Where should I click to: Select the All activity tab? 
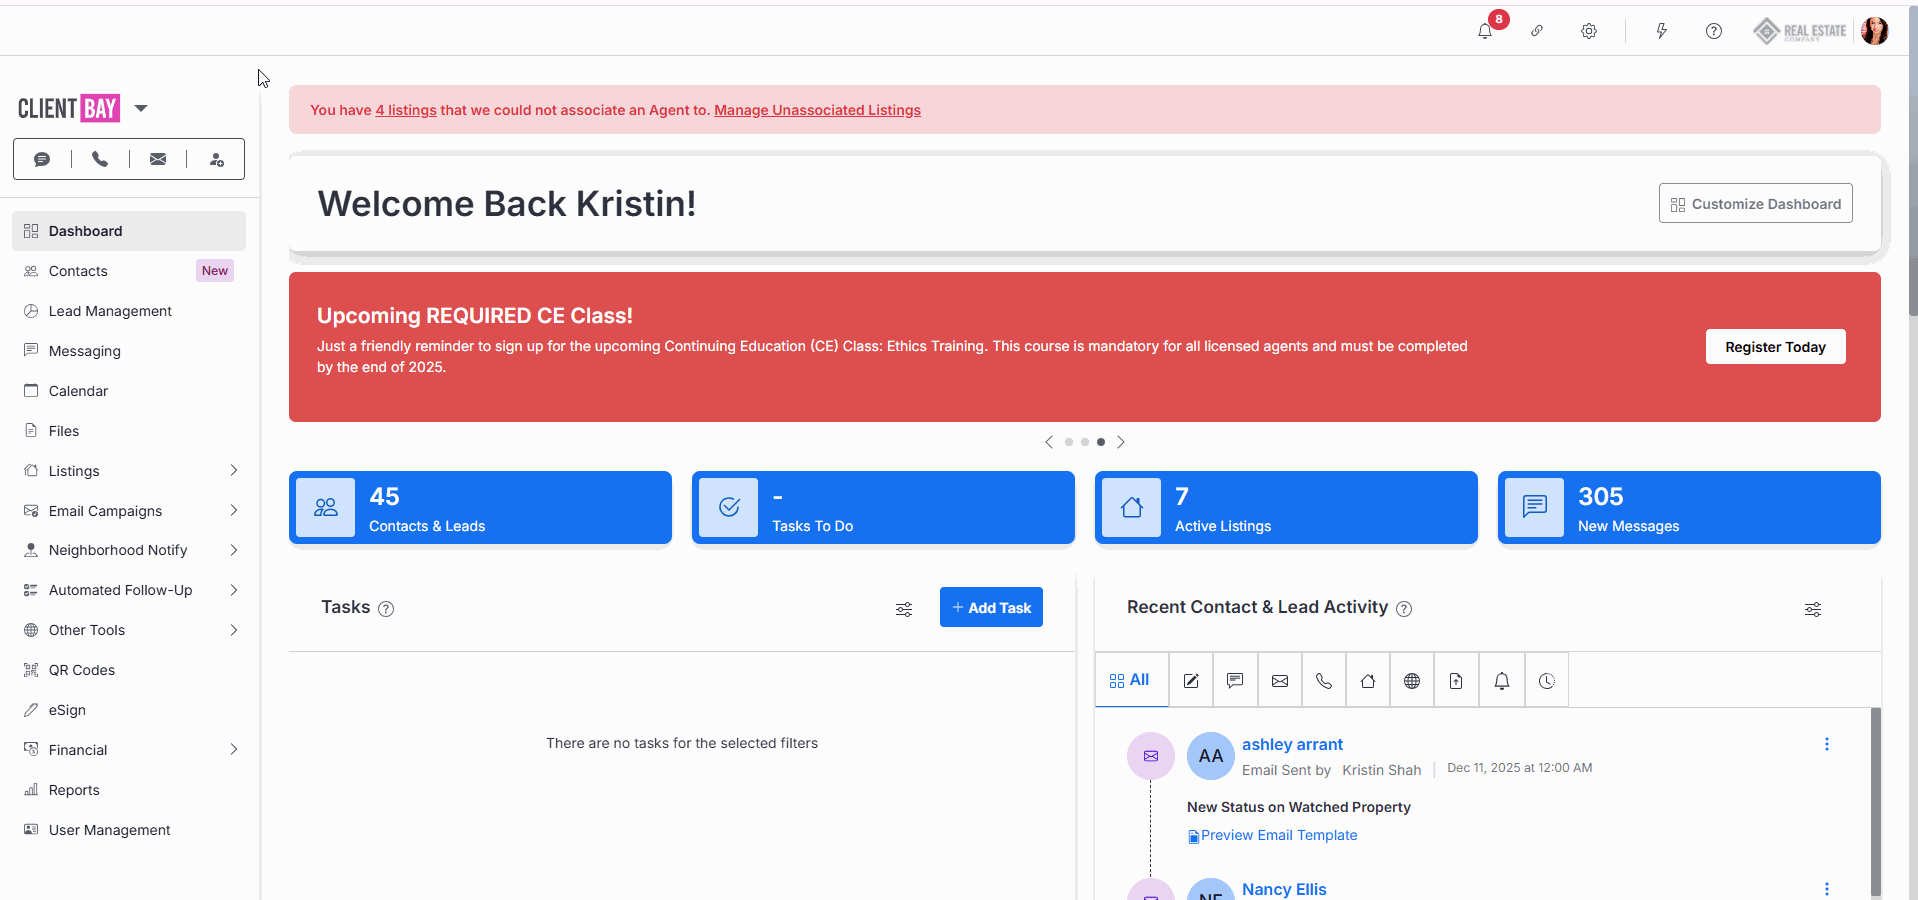tap(1130, 680)
